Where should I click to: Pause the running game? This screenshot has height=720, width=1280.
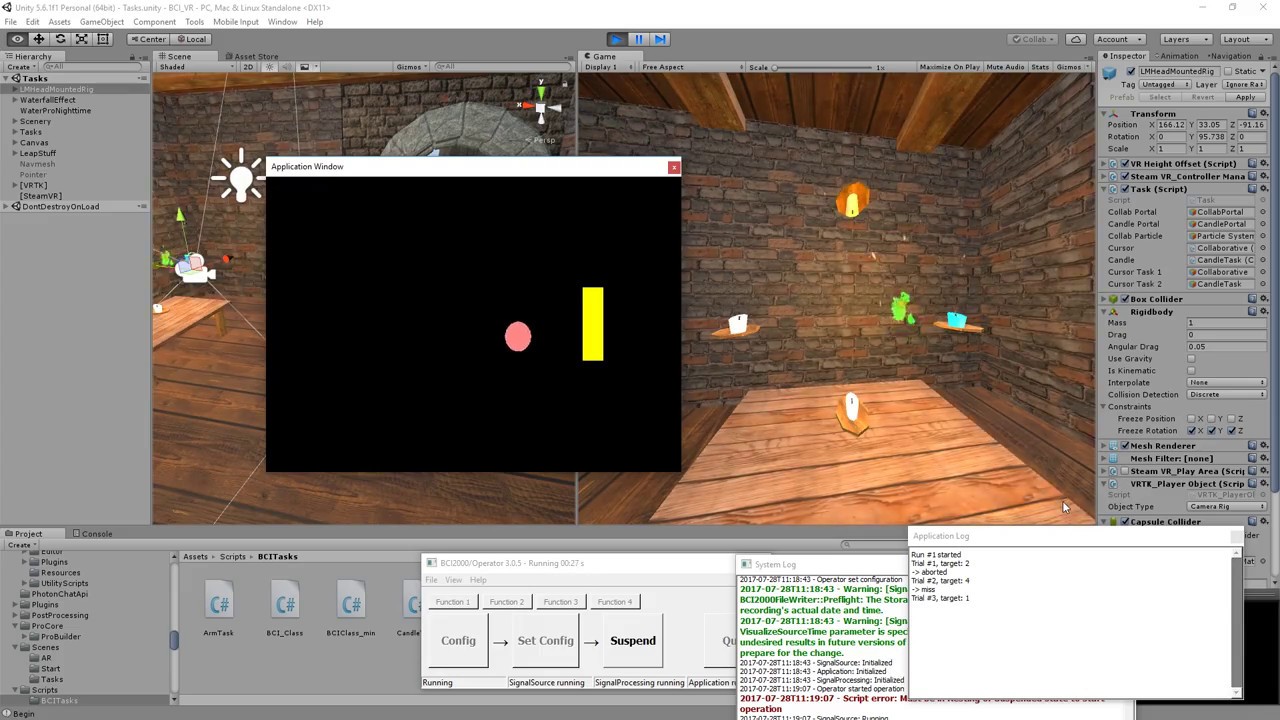point(638,39)
